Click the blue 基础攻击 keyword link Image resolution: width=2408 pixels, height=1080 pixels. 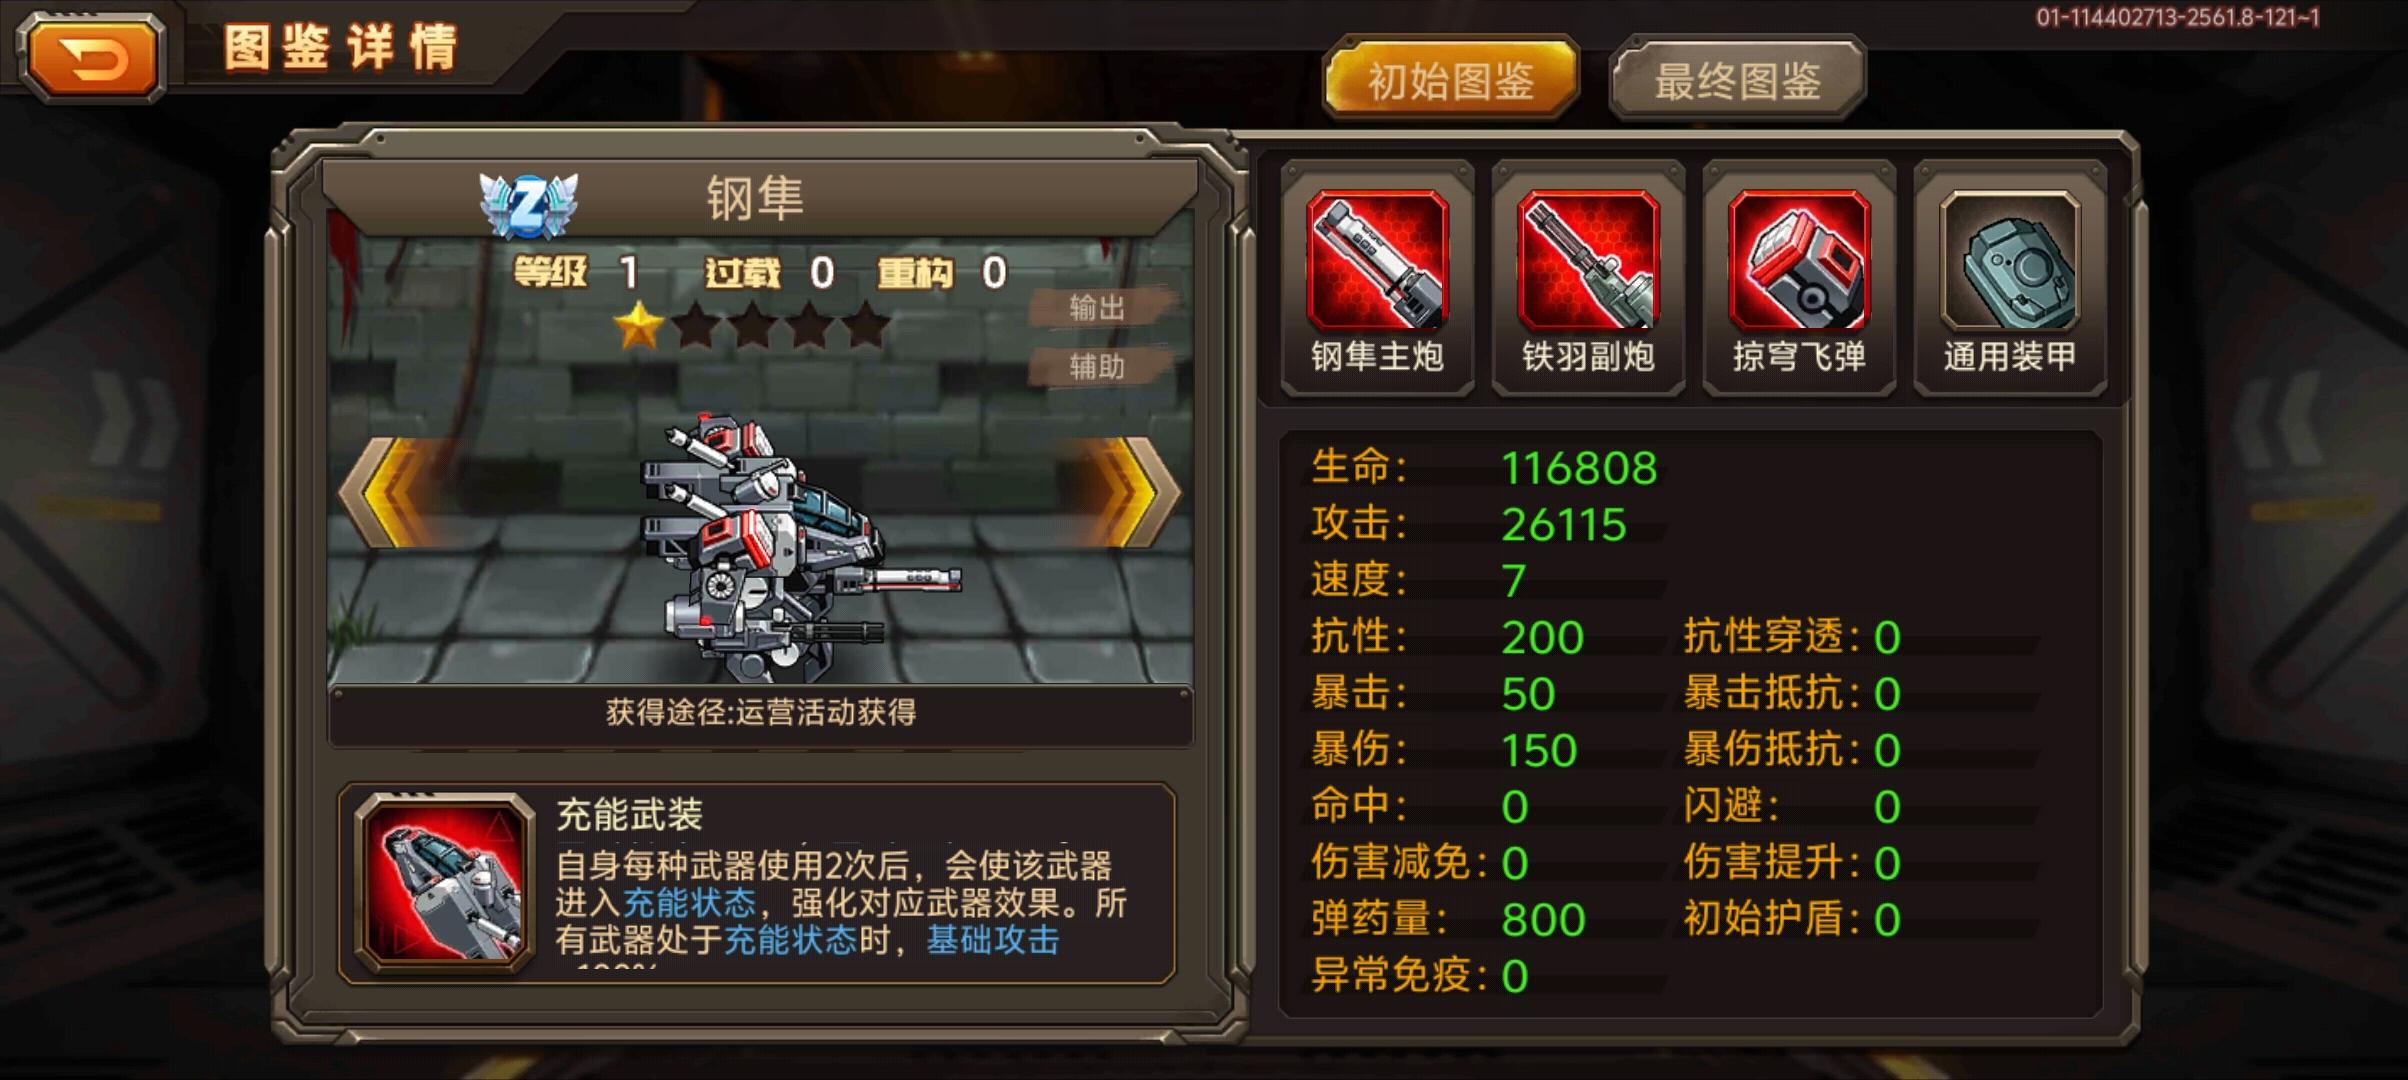[x=992, y=940]
